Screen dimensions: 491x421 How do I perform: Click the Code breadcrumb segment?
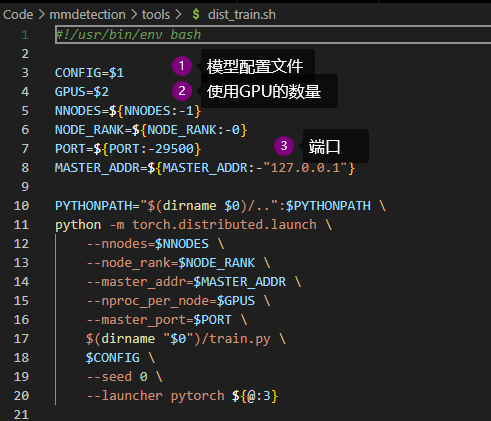click(x=18, y=15)
